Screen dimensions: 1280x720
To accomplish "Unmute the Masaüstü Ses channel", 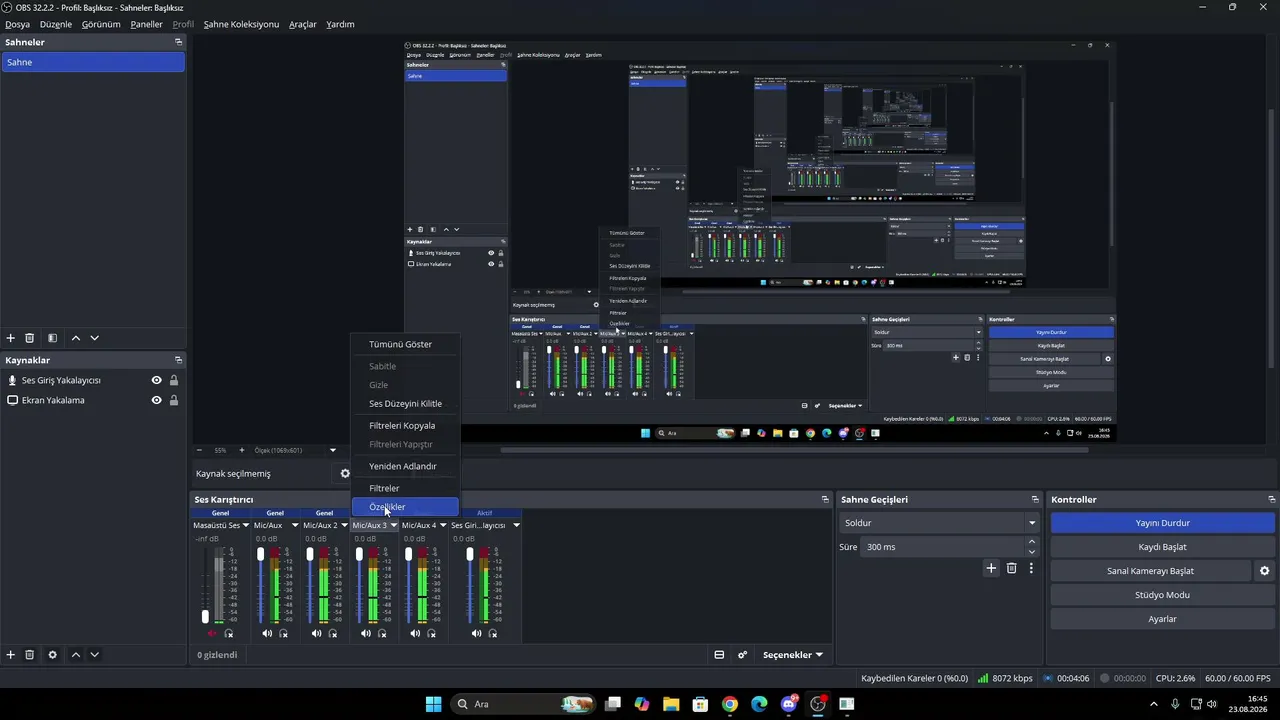I will [x=211, y=633].
